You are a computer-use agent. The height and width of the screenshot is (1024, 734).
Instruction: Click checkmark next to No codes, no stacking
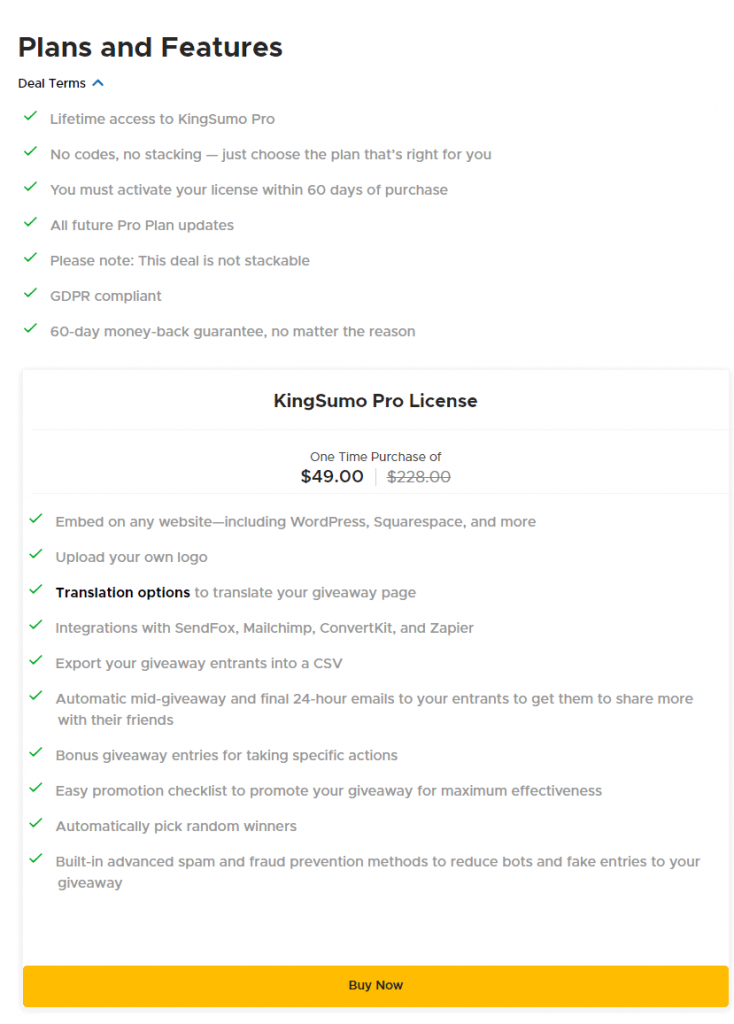click(x=30, y=152)
